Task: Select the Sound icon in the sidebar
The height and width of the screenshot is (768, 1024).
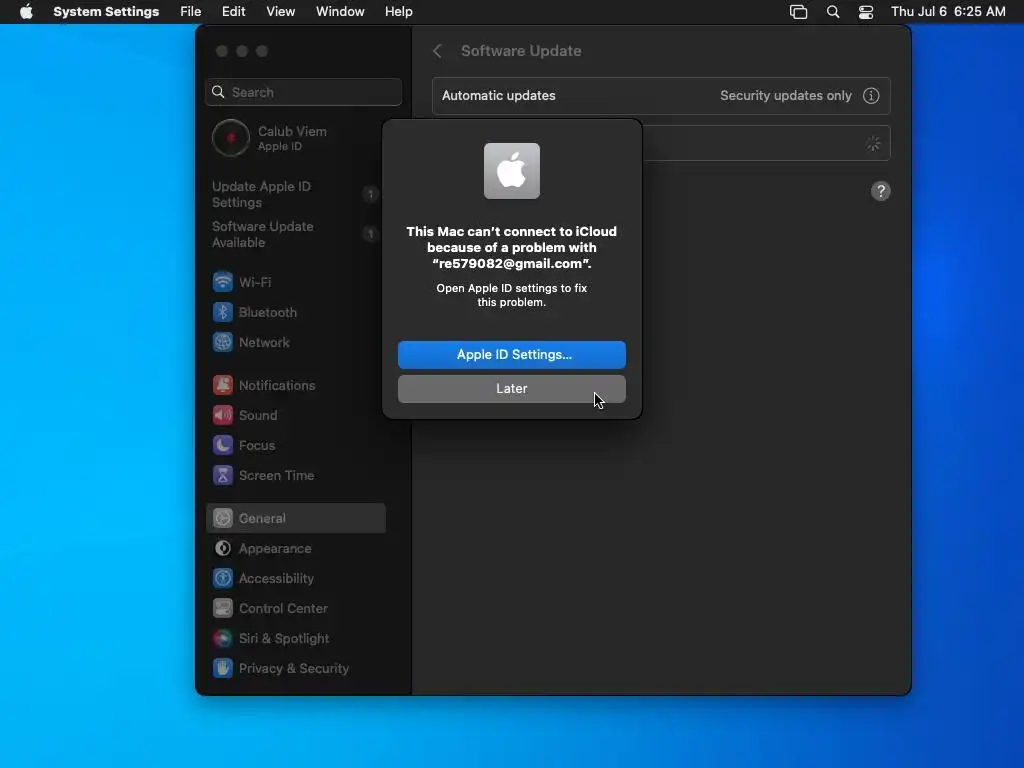Action: (x=223, y=415)
